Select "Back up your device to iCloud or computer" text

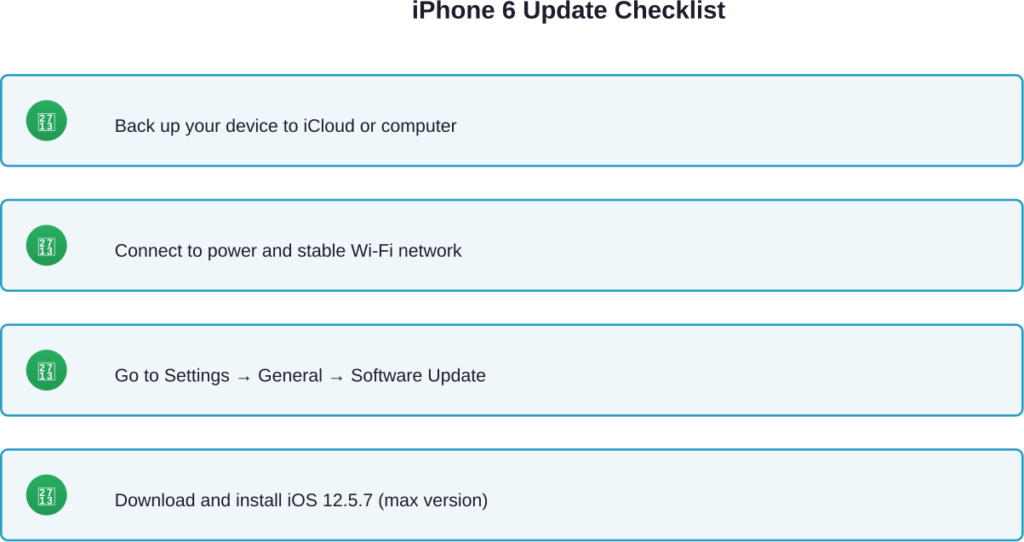coord(285,125)
